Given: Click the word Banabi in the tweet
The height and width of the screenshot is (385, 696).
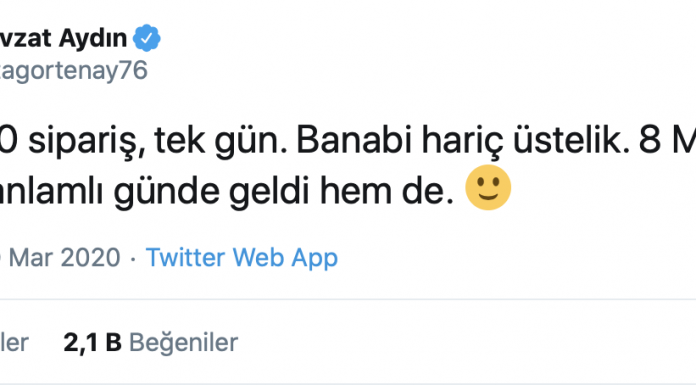Looking at the screenshot, I should click(354, 141).
